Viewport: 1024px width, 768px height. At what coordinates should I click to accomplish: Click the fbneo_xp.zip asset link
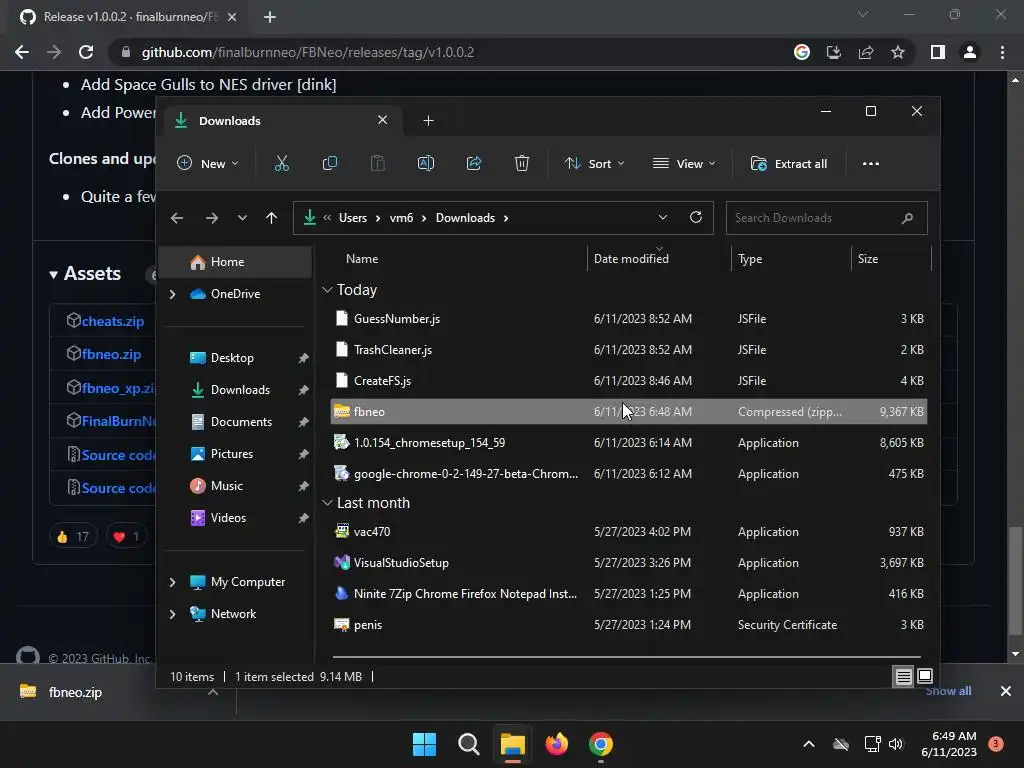coord(118,388)
